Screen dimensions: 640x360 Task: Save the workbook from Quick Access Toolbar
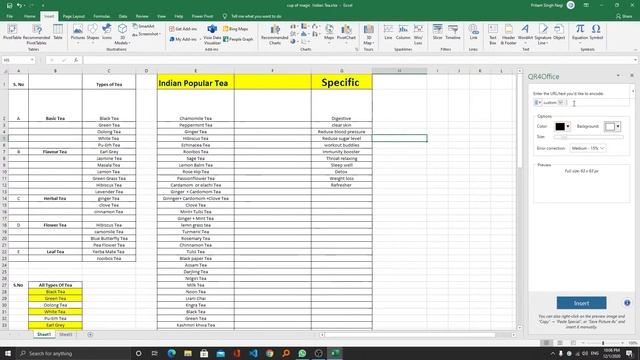9,5
